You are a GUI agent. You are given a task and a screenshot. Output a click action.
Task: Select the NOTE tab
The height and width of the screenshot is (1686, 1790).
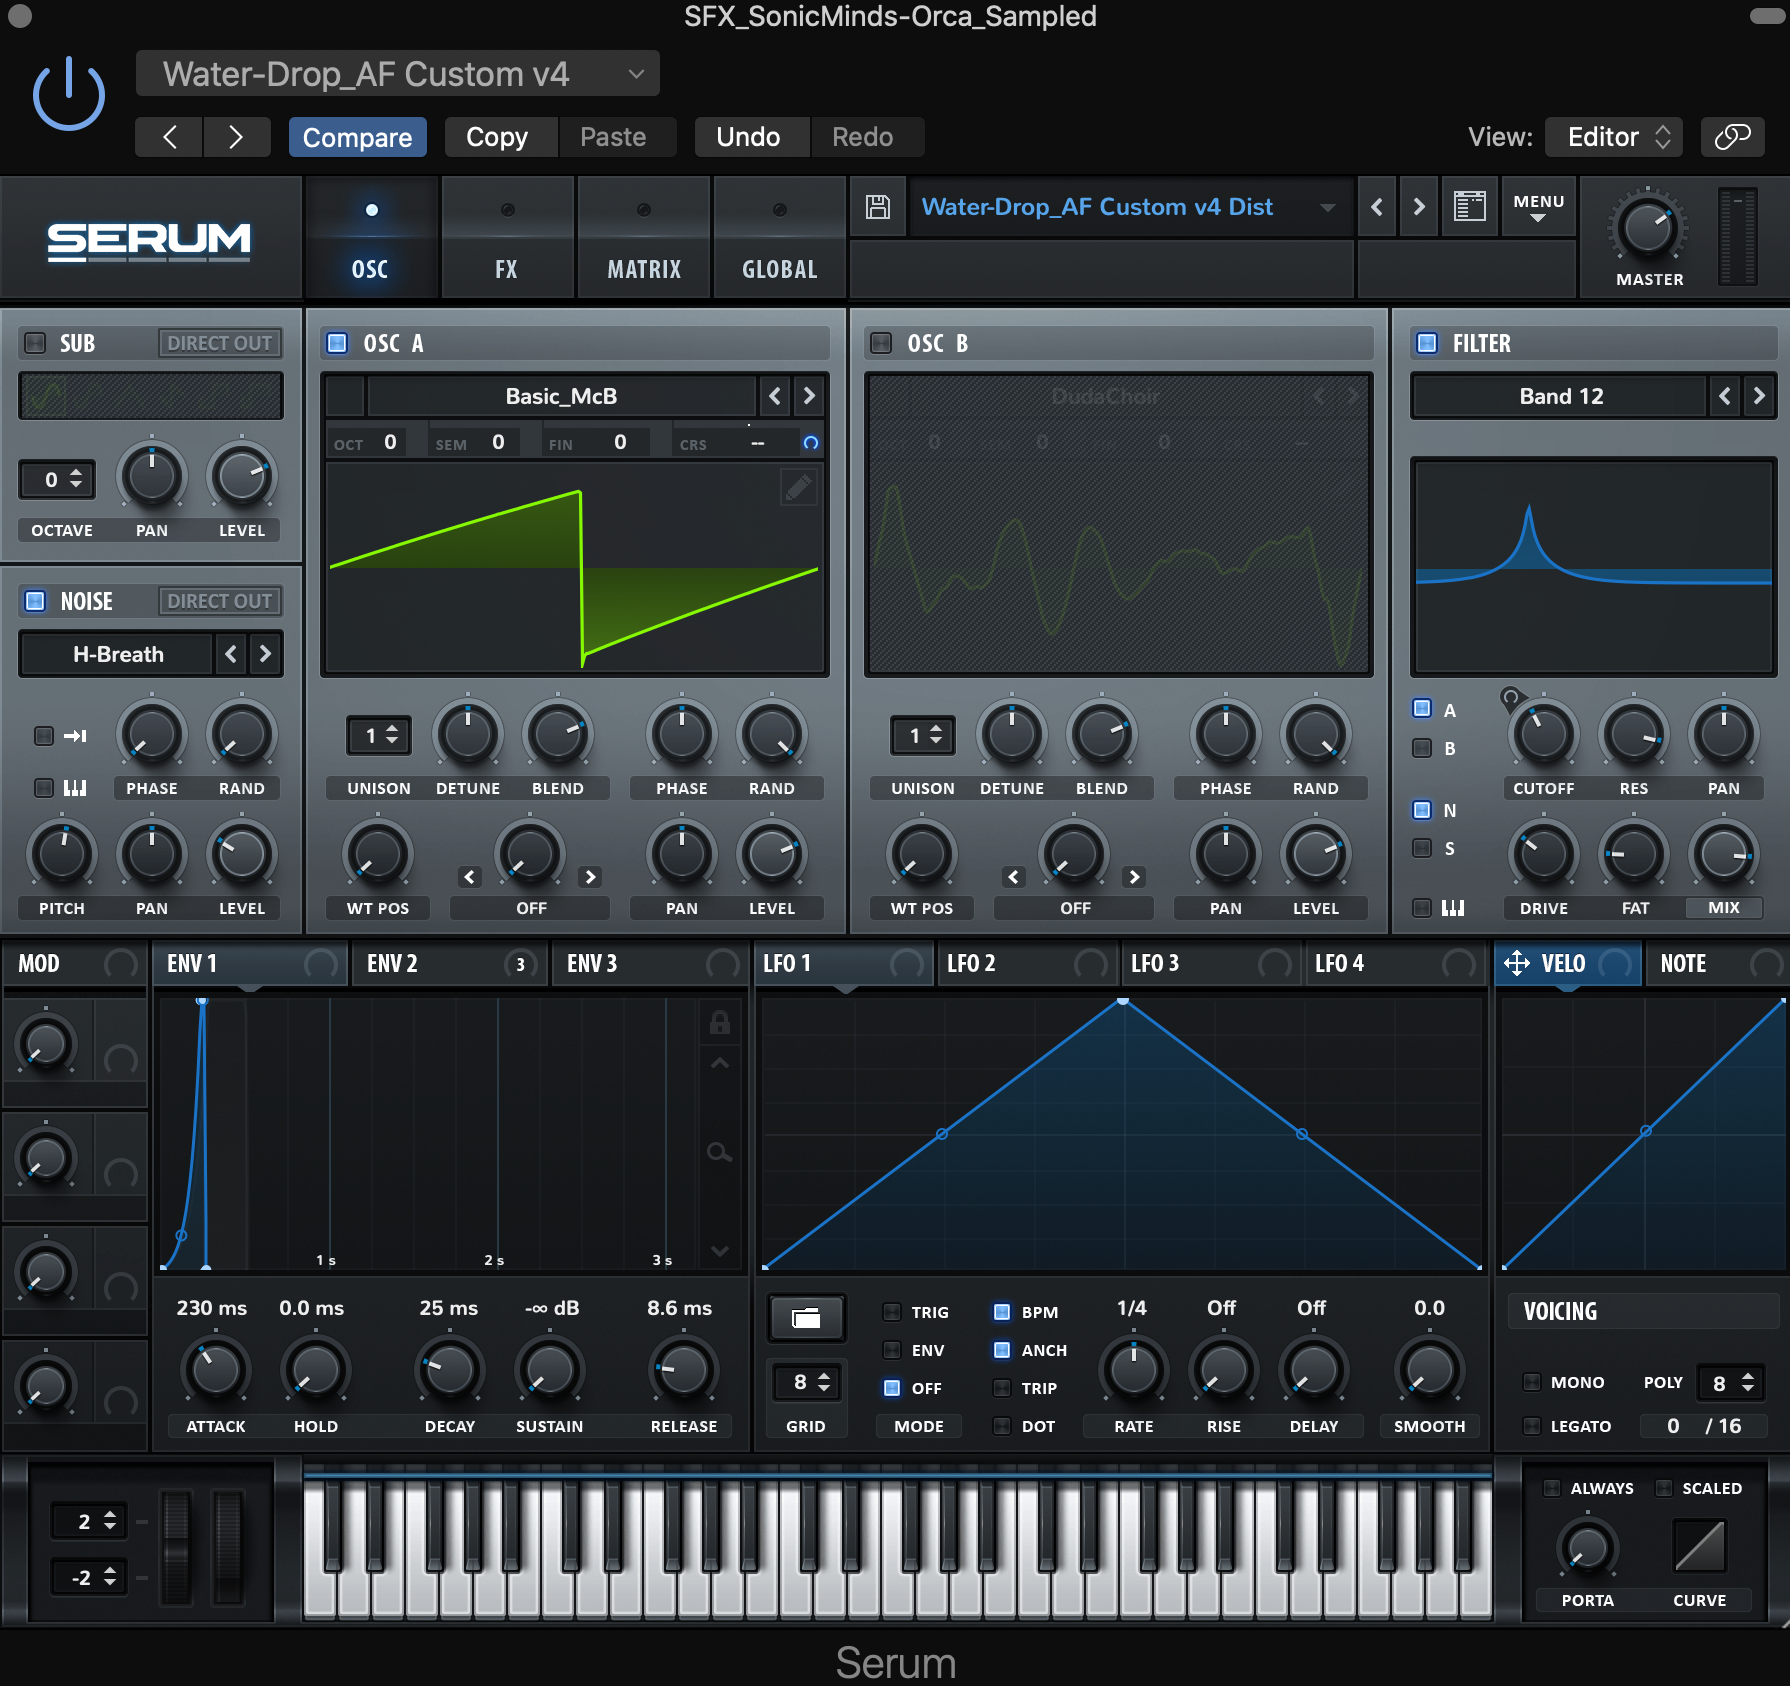(1716, 963)
